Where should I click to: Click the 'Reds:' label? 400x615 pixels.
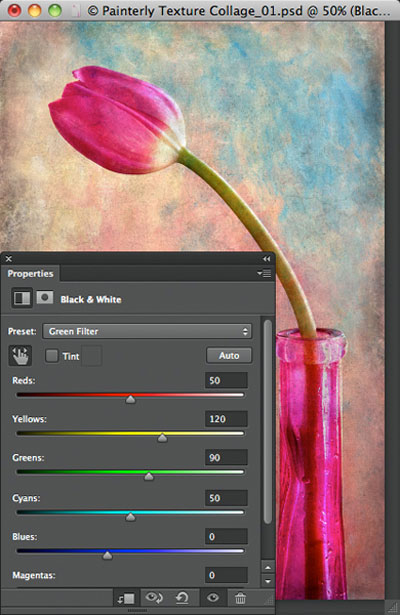pyautogui.click(x=24, y=380)
